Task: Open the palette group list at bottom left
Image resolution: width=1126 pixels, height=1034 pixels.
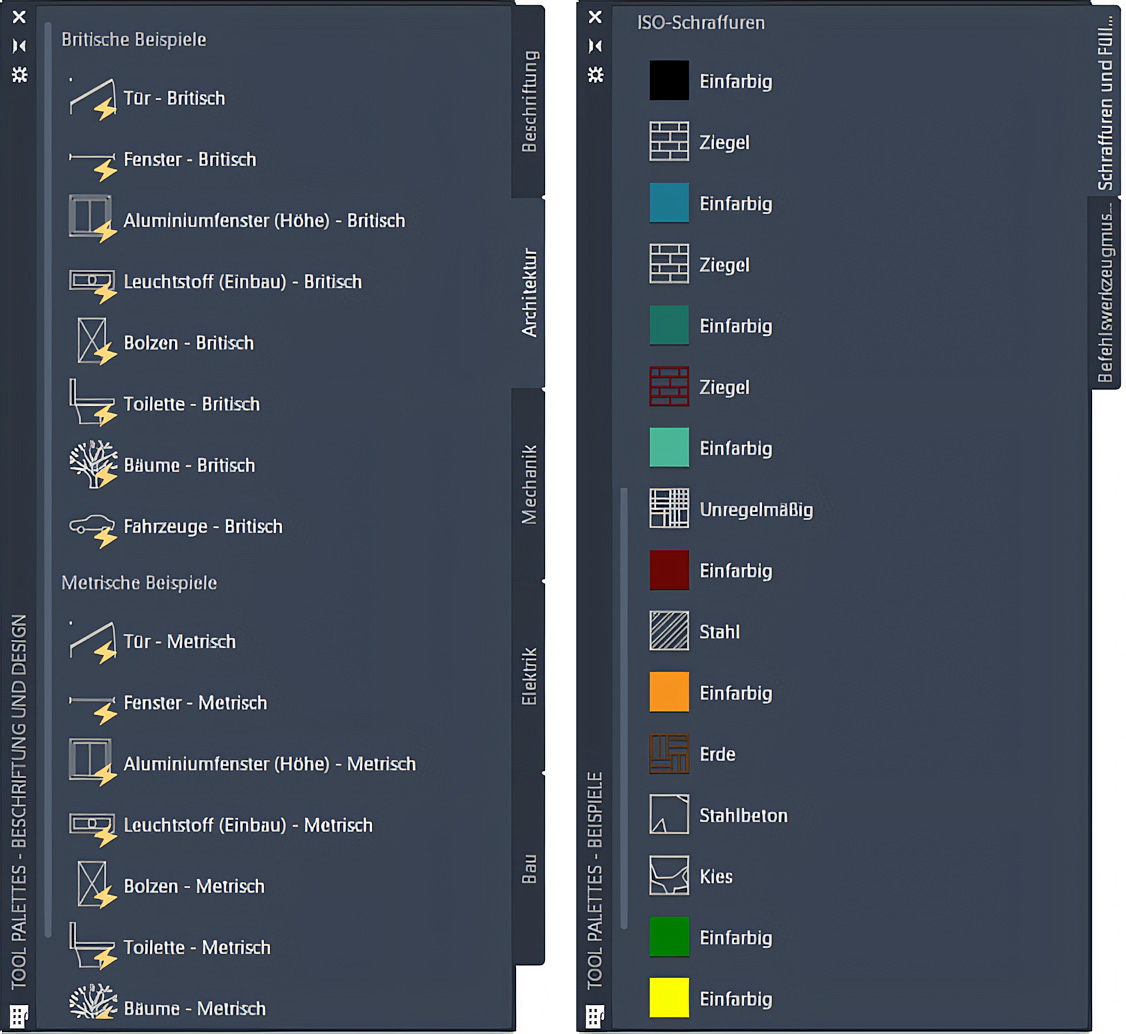Action: click(20, 1015)
